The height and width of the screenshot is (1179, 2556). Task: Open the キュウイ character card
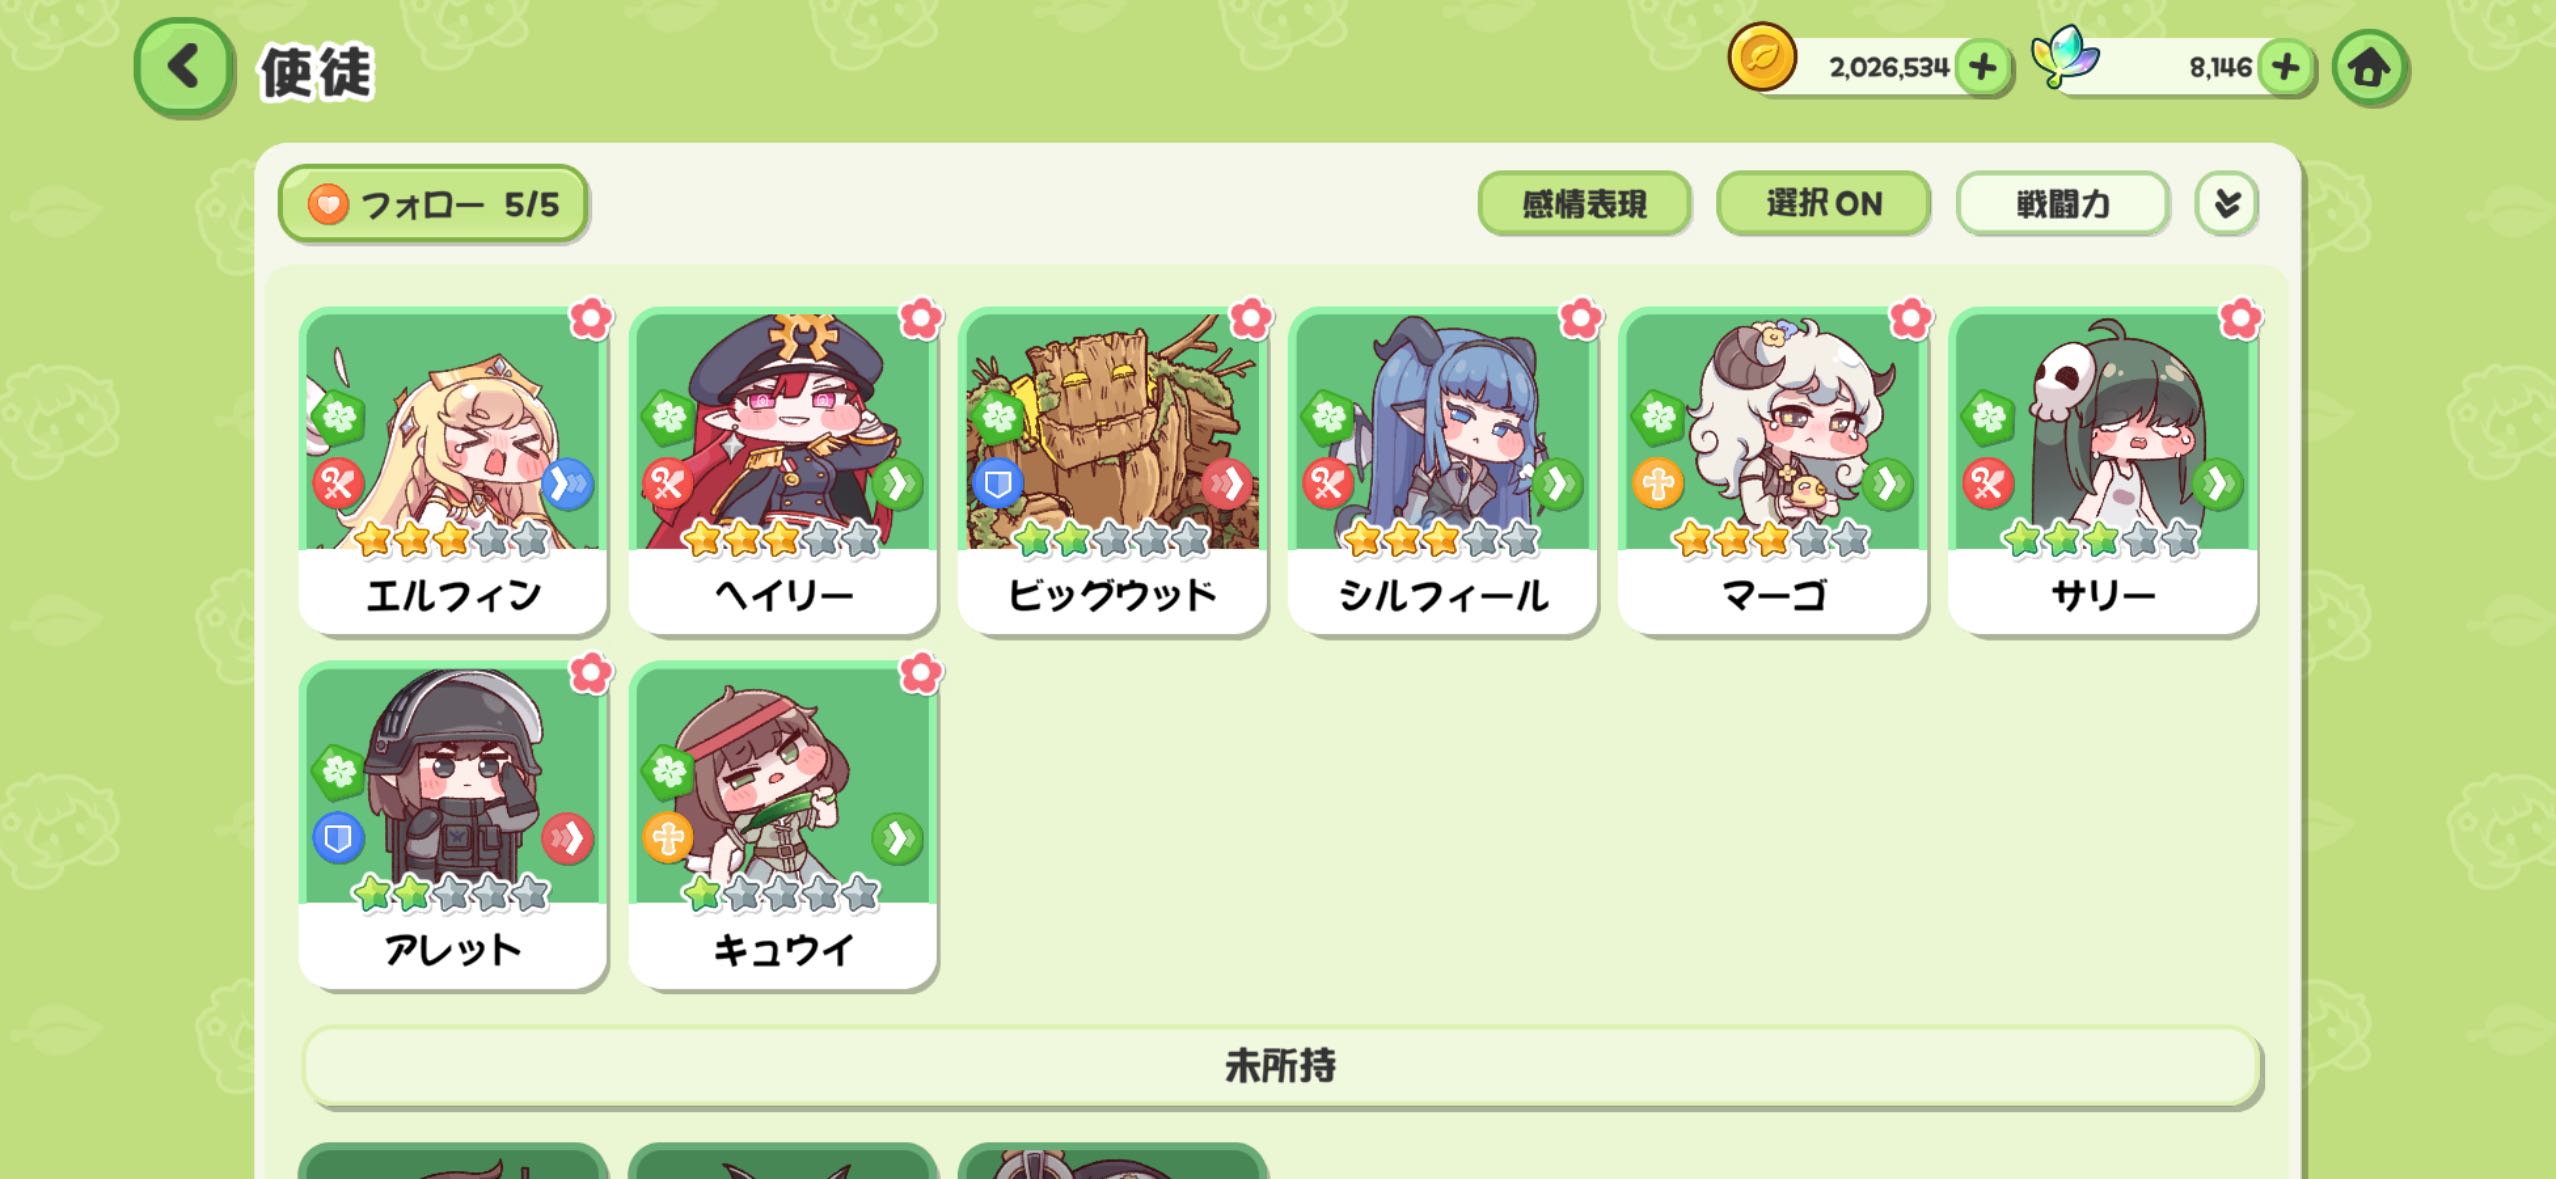click(x=783, y=825)
